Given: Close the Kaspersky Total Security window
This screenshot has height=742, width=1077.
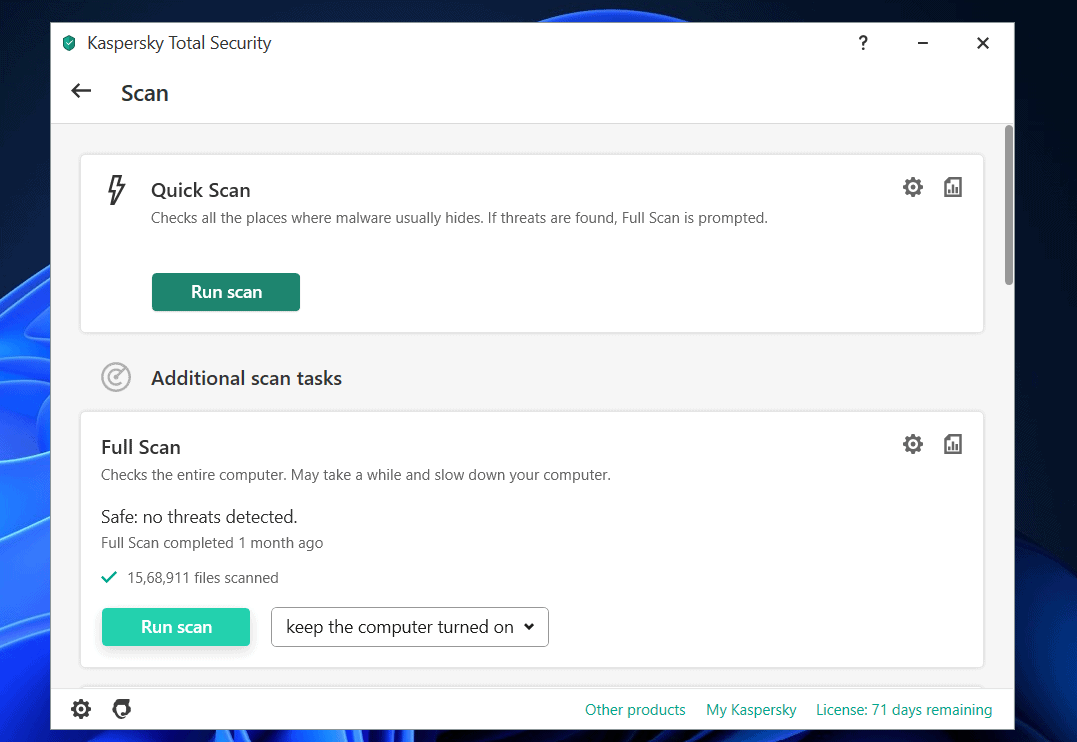Looking at the screenshot, I should coord(983,43).
